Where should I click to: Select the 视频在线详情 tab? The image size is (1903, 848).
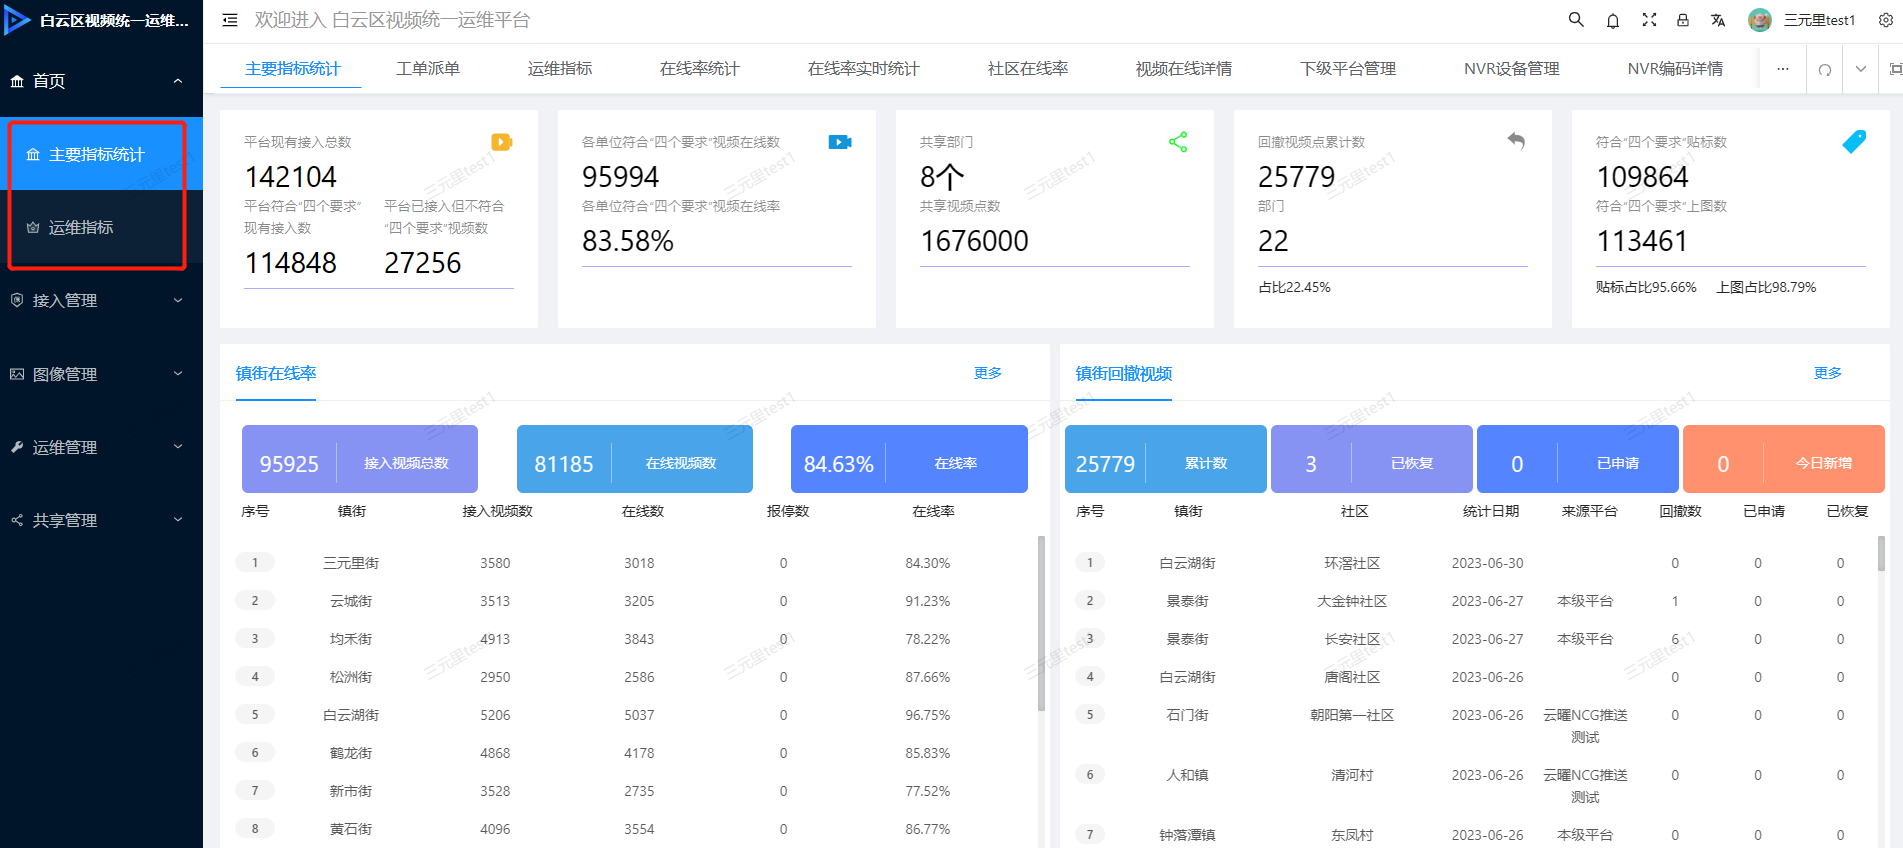(1184, 69)
